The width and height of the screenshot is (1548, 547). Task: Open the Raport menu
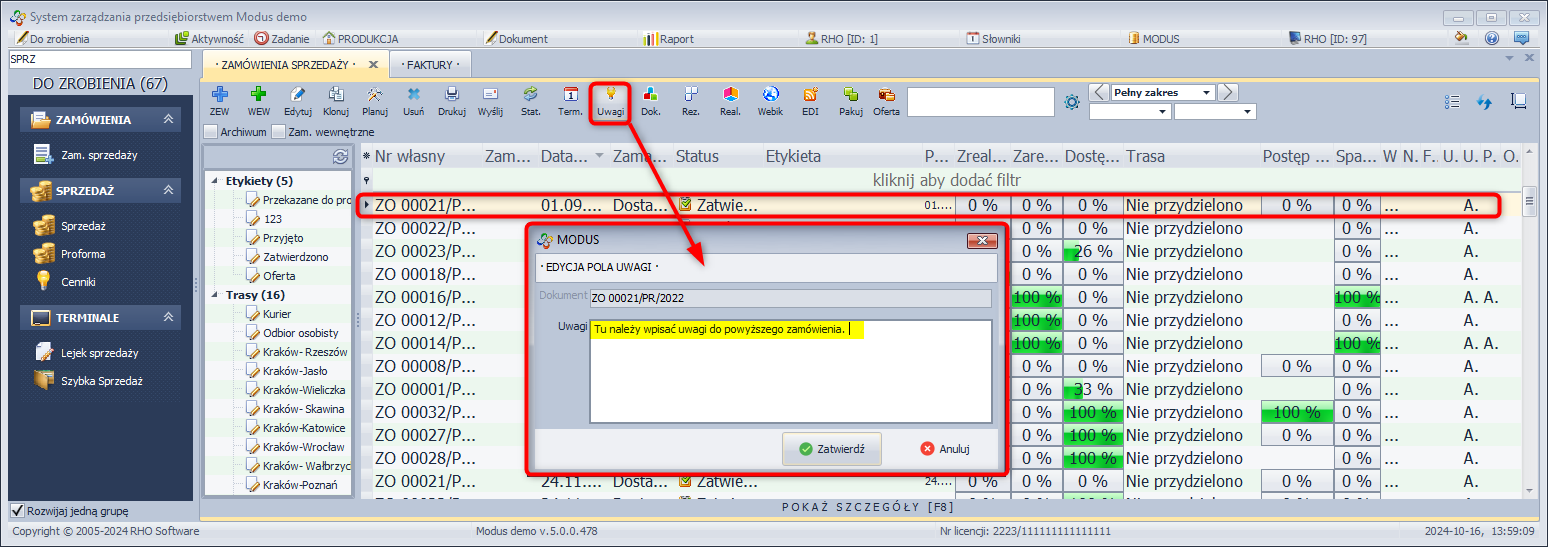(x=669, y=38)
